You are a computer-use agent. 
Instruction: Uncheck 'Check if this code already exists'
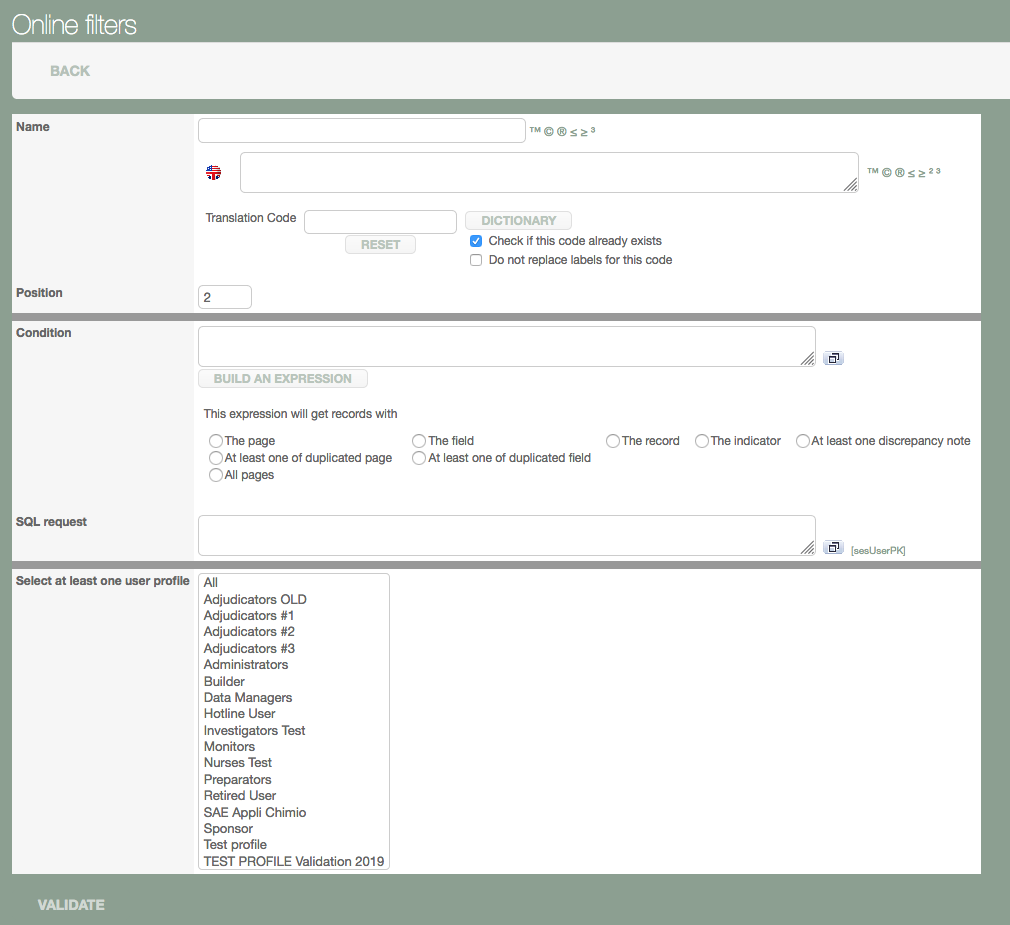click(476, 241)
